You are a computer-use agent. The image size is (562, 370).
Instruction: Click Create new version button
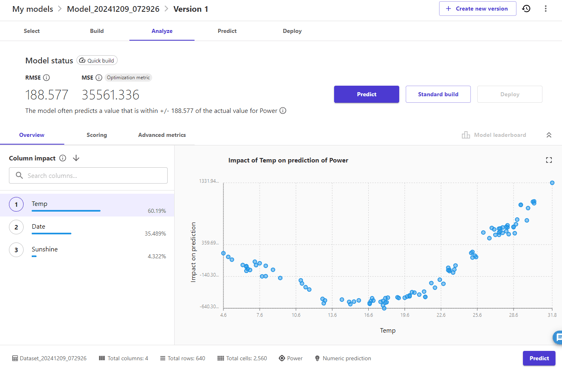(478, 9)
